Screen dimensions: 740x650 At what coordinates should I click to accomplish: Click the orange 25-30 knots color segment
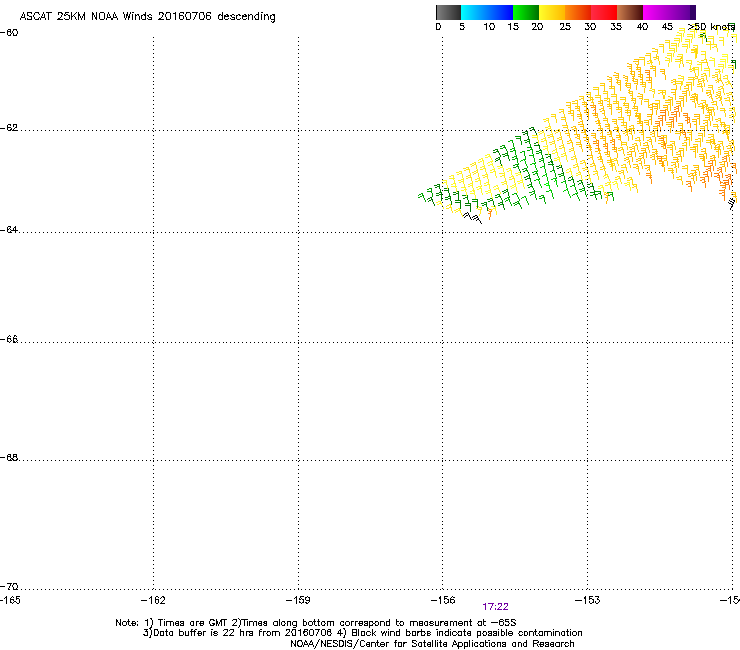[578, 12]
